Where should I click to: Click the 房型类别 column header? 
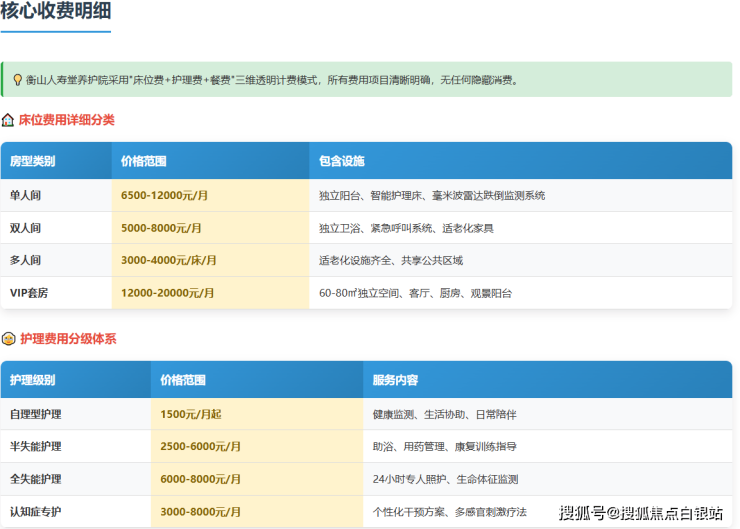[x=32, y=161]
